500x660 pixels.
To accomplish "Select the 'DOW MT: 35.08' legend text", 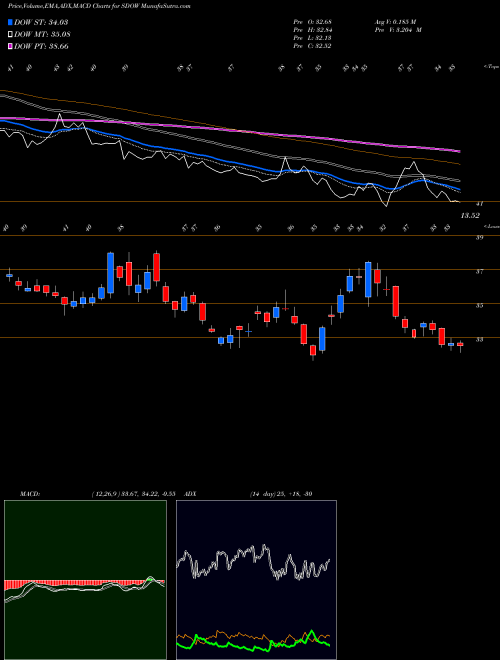I will (42, 34).
